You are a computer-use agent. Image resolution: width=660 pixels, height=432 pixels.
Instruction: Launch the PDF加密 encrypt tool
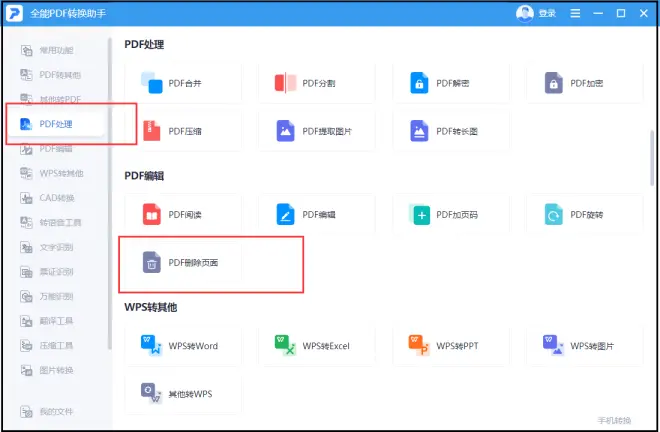click(585, 83)
